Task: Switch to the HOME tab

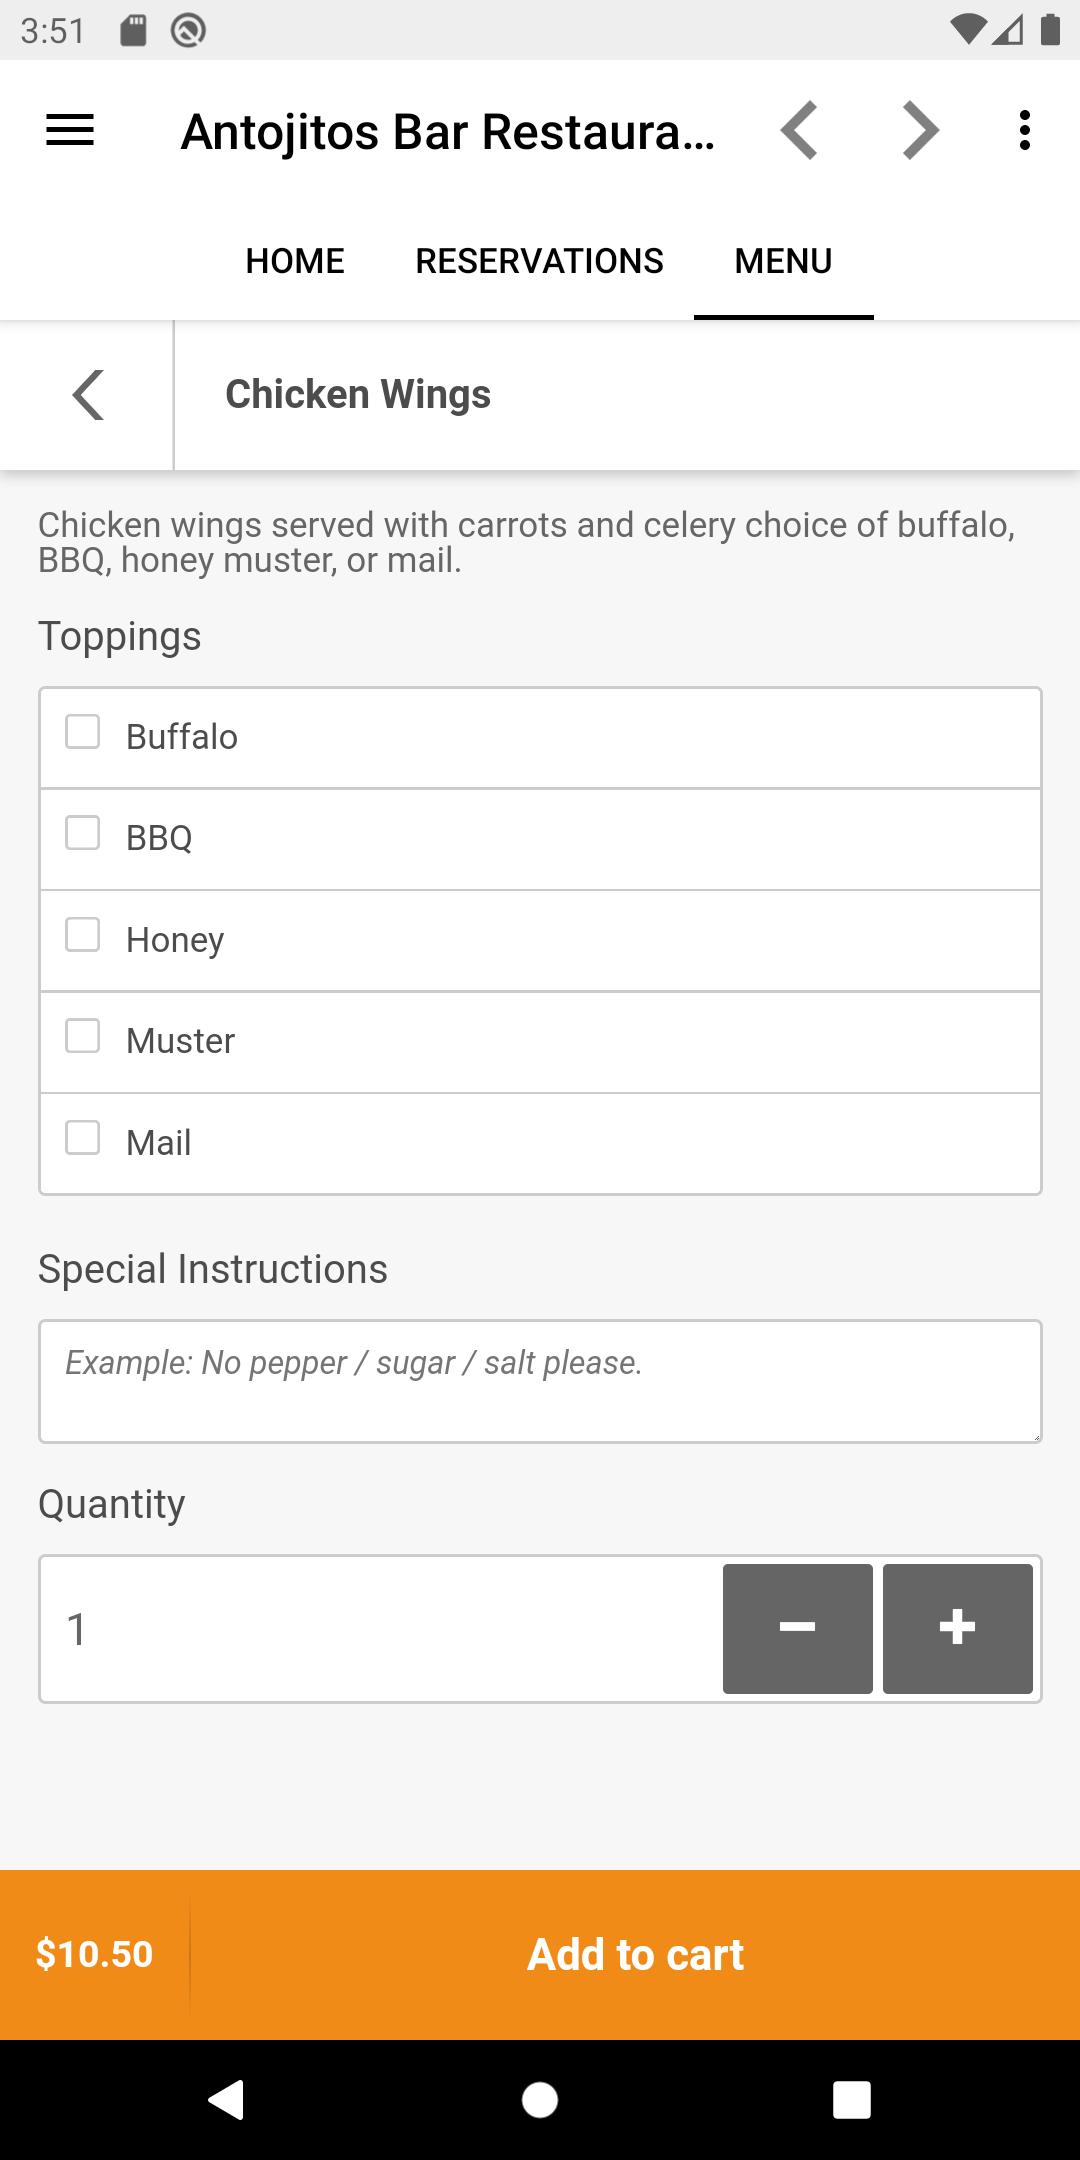Action: tap(295, 261)
